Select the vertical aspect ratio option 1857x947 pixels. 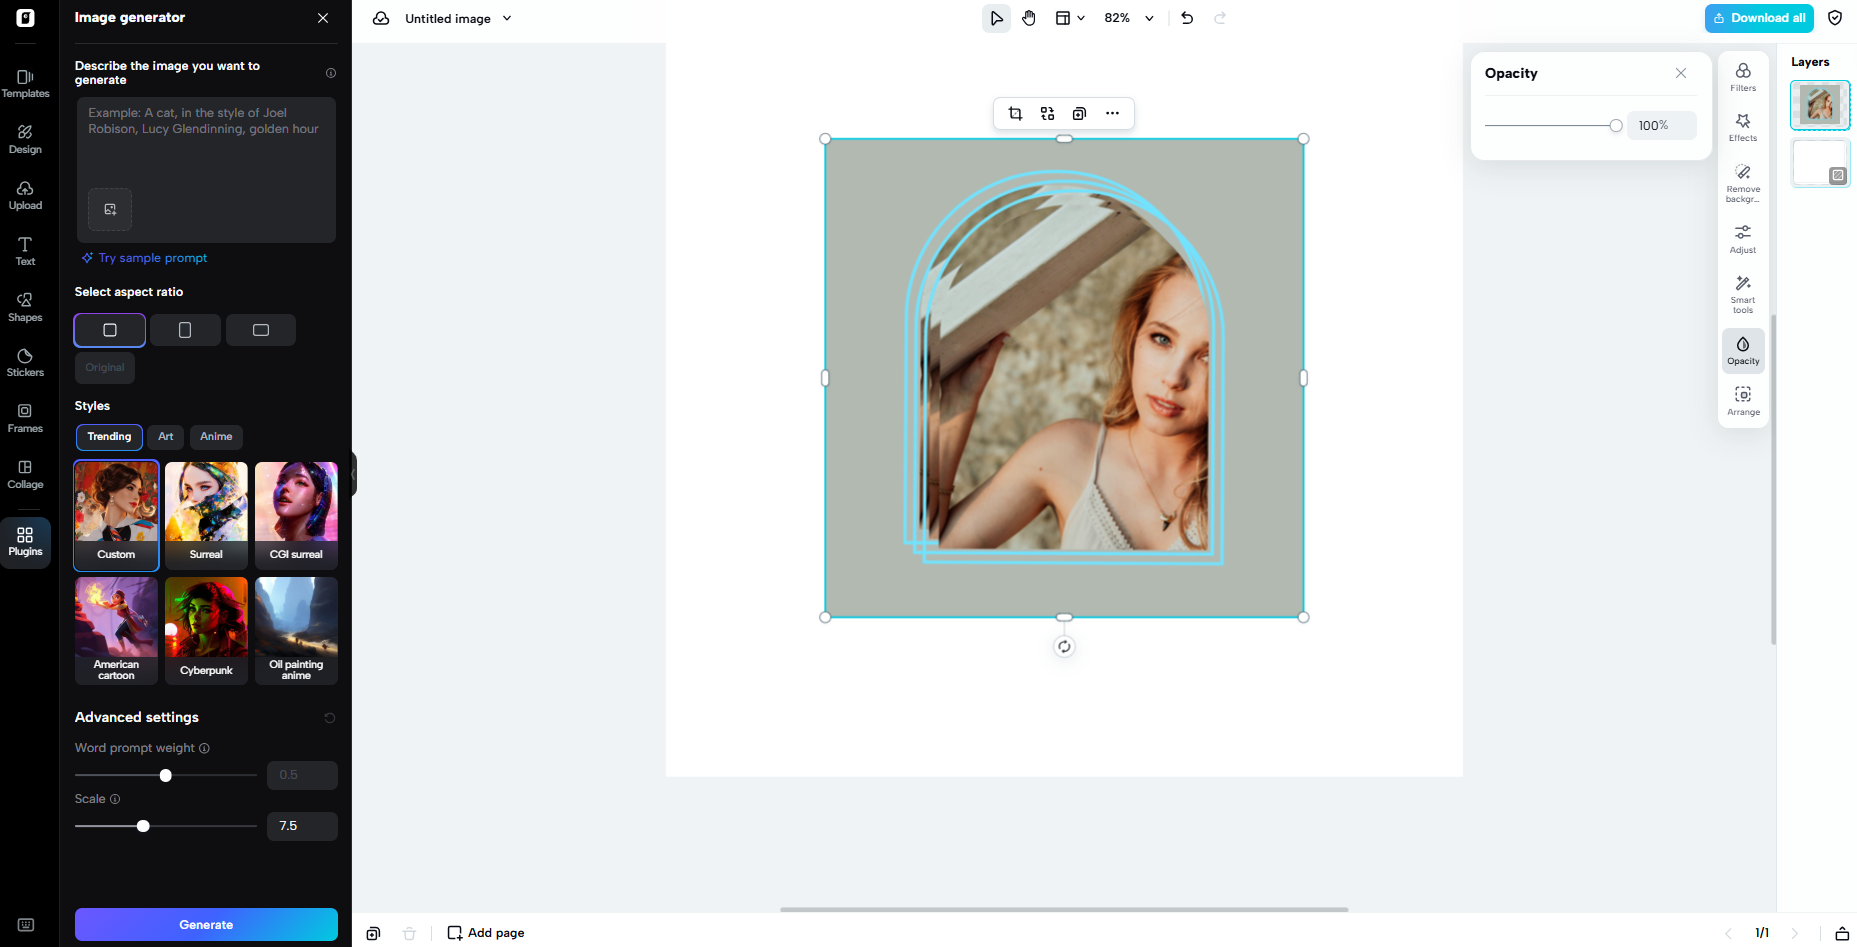pyautogui.click(x=184, y=330)
